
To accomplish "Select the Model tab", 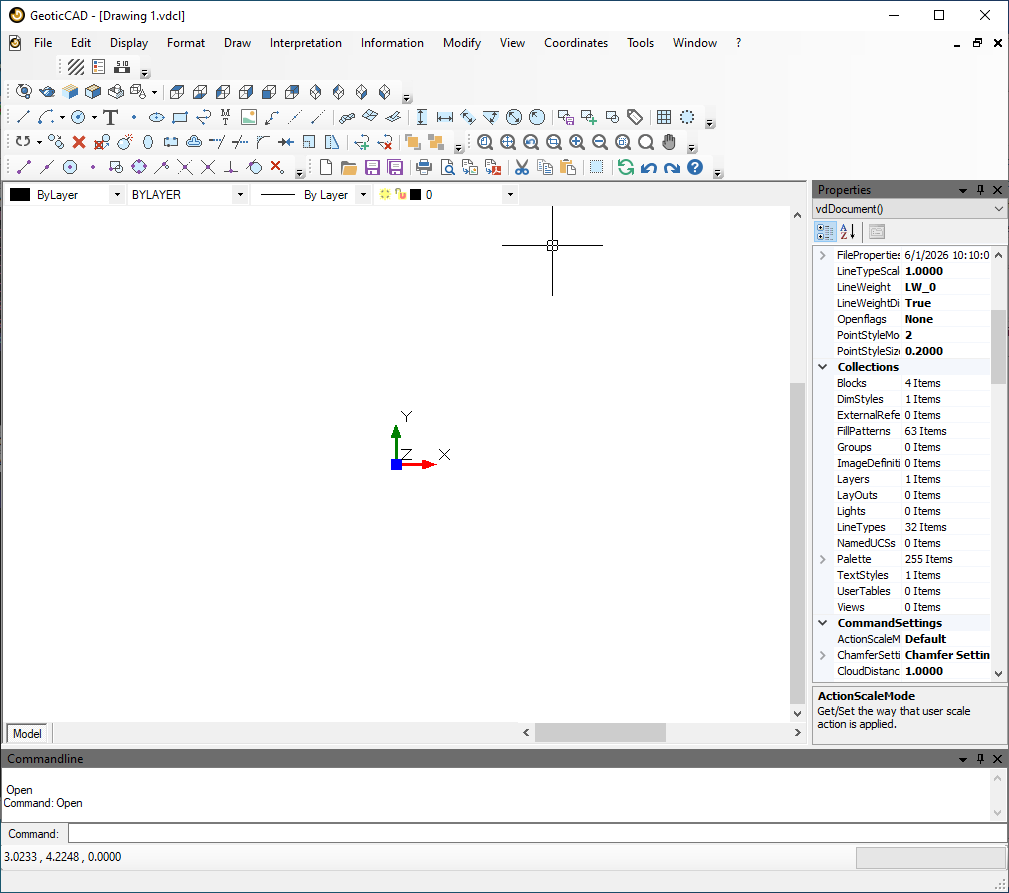I will pos(27,733).
